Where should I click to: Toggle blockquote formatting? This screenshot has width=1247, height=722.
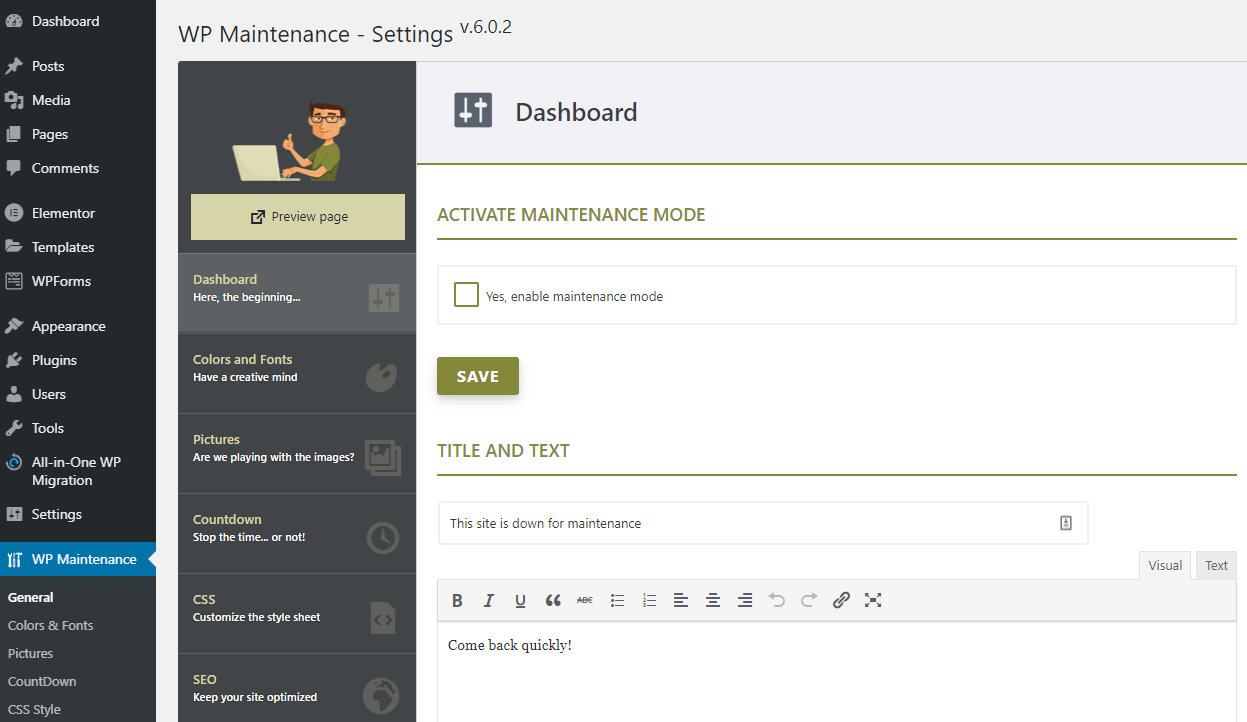click(553, 600)
